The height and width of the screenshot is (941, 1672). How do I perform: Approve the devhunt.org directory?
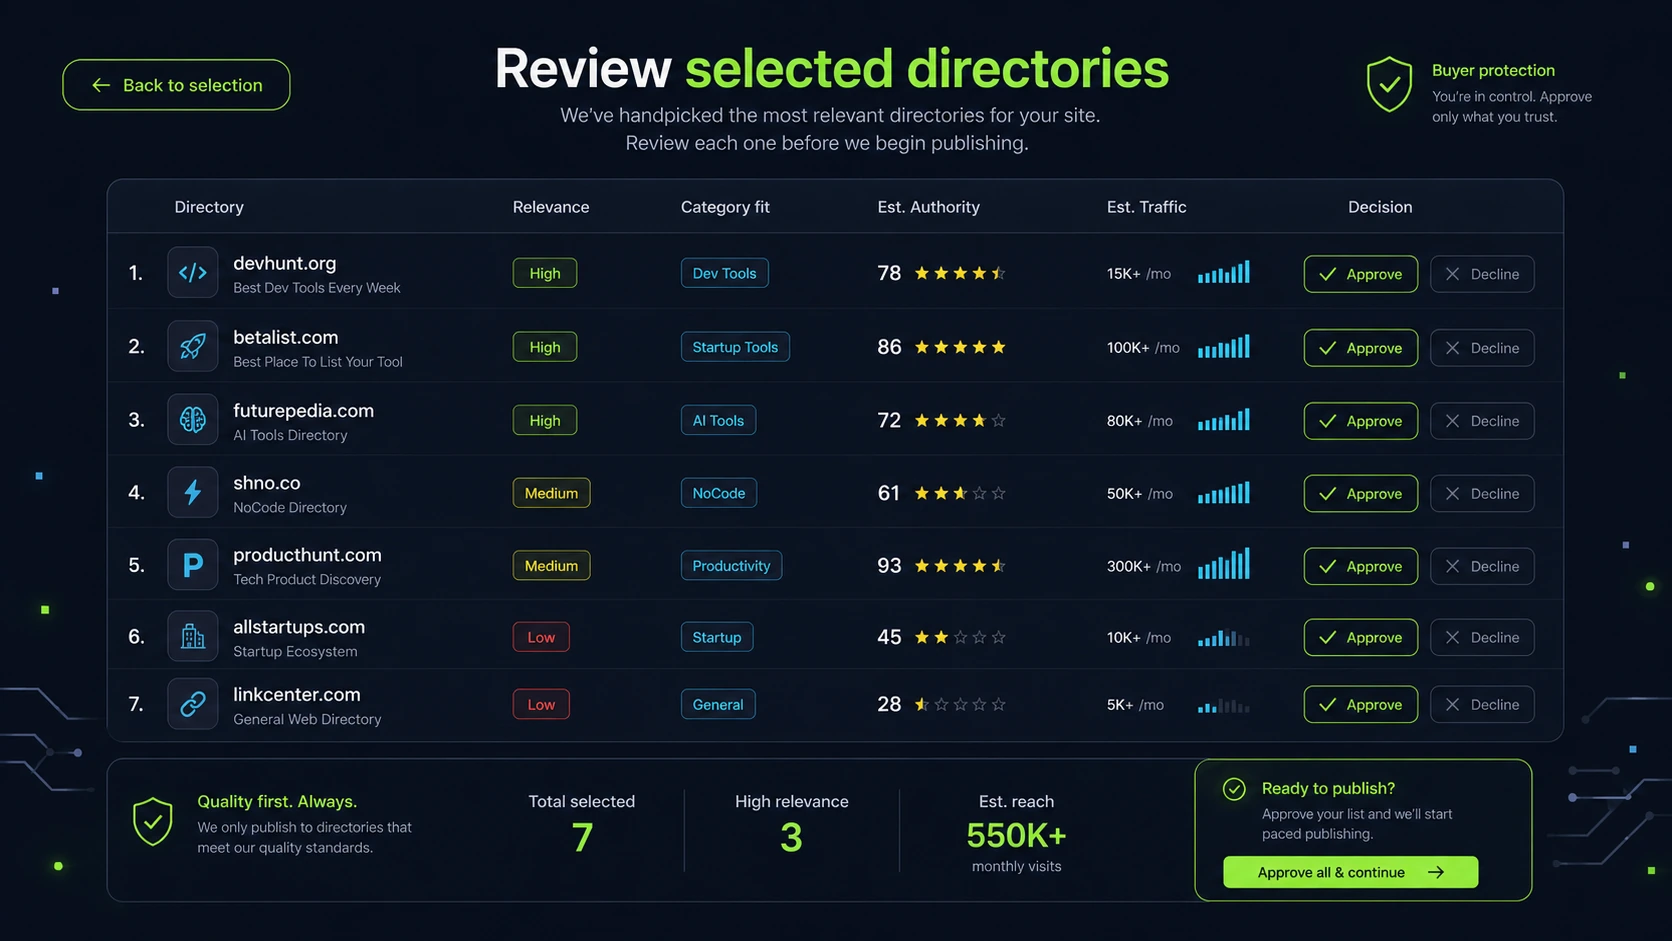pyautogui.click(x=1360, y=274)
